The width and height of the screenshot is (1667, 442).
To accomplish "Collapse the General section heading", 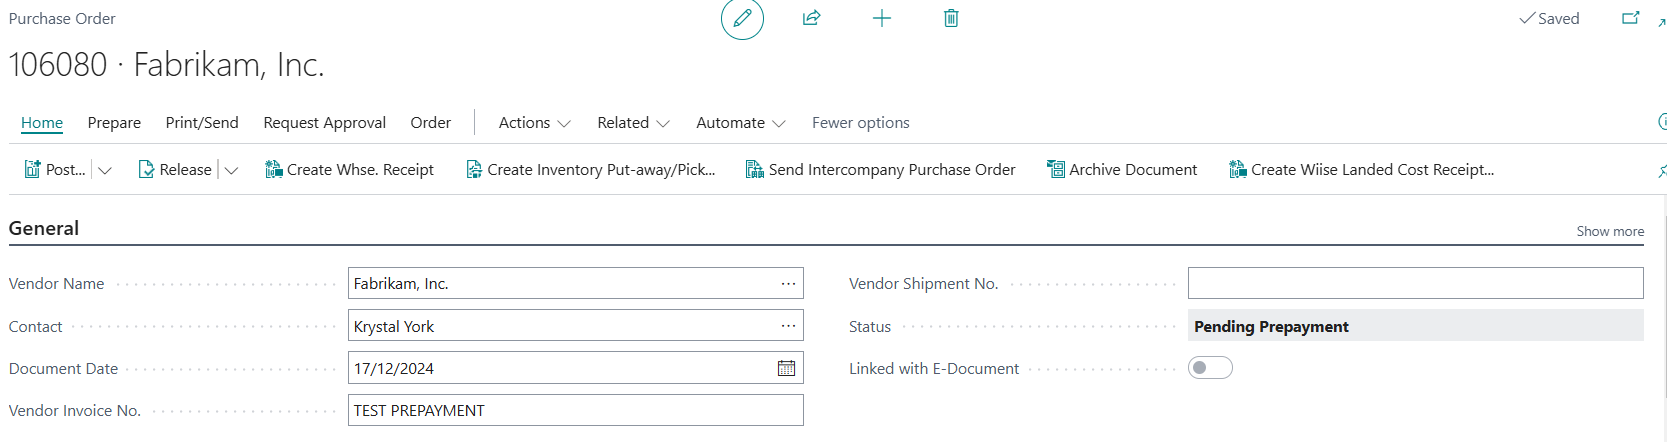I will click(44, 228).
